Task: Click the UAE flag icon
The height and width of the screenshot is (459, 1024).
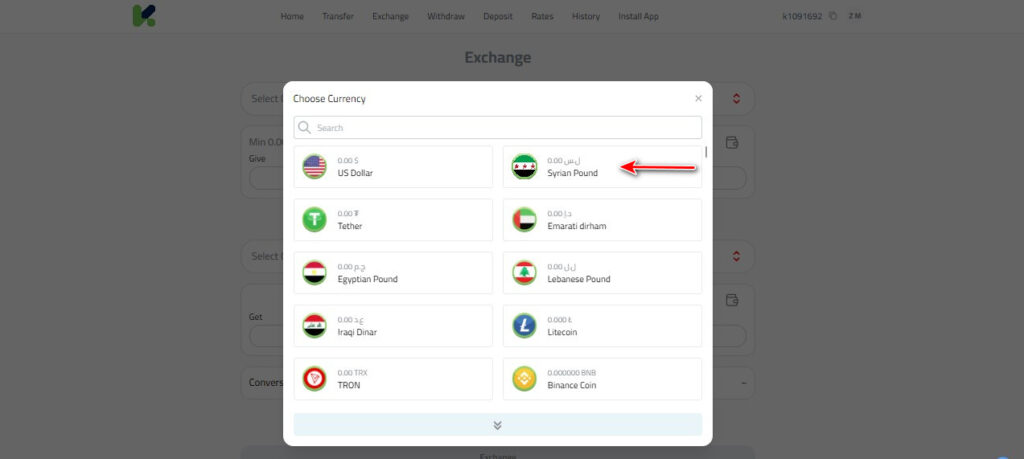Action: pyautogui.click(x=524, y=219)
